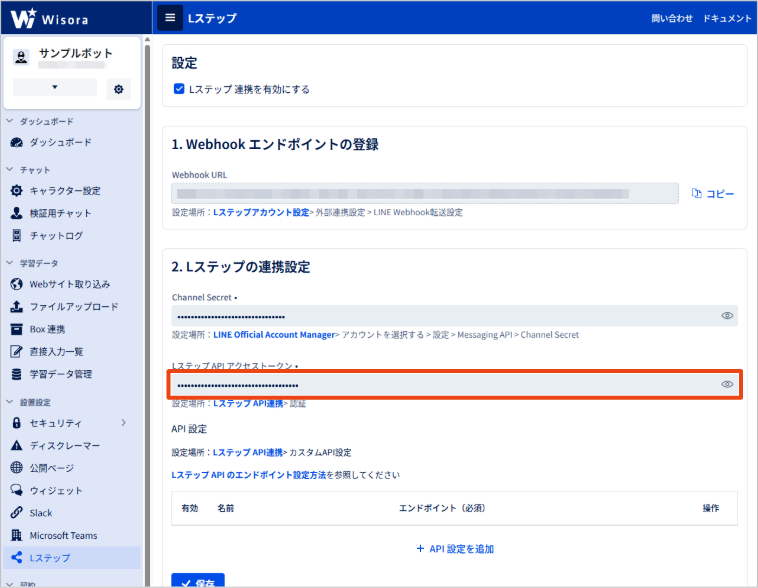Reveal the Channel Secret with eye icon

(727, 316)
